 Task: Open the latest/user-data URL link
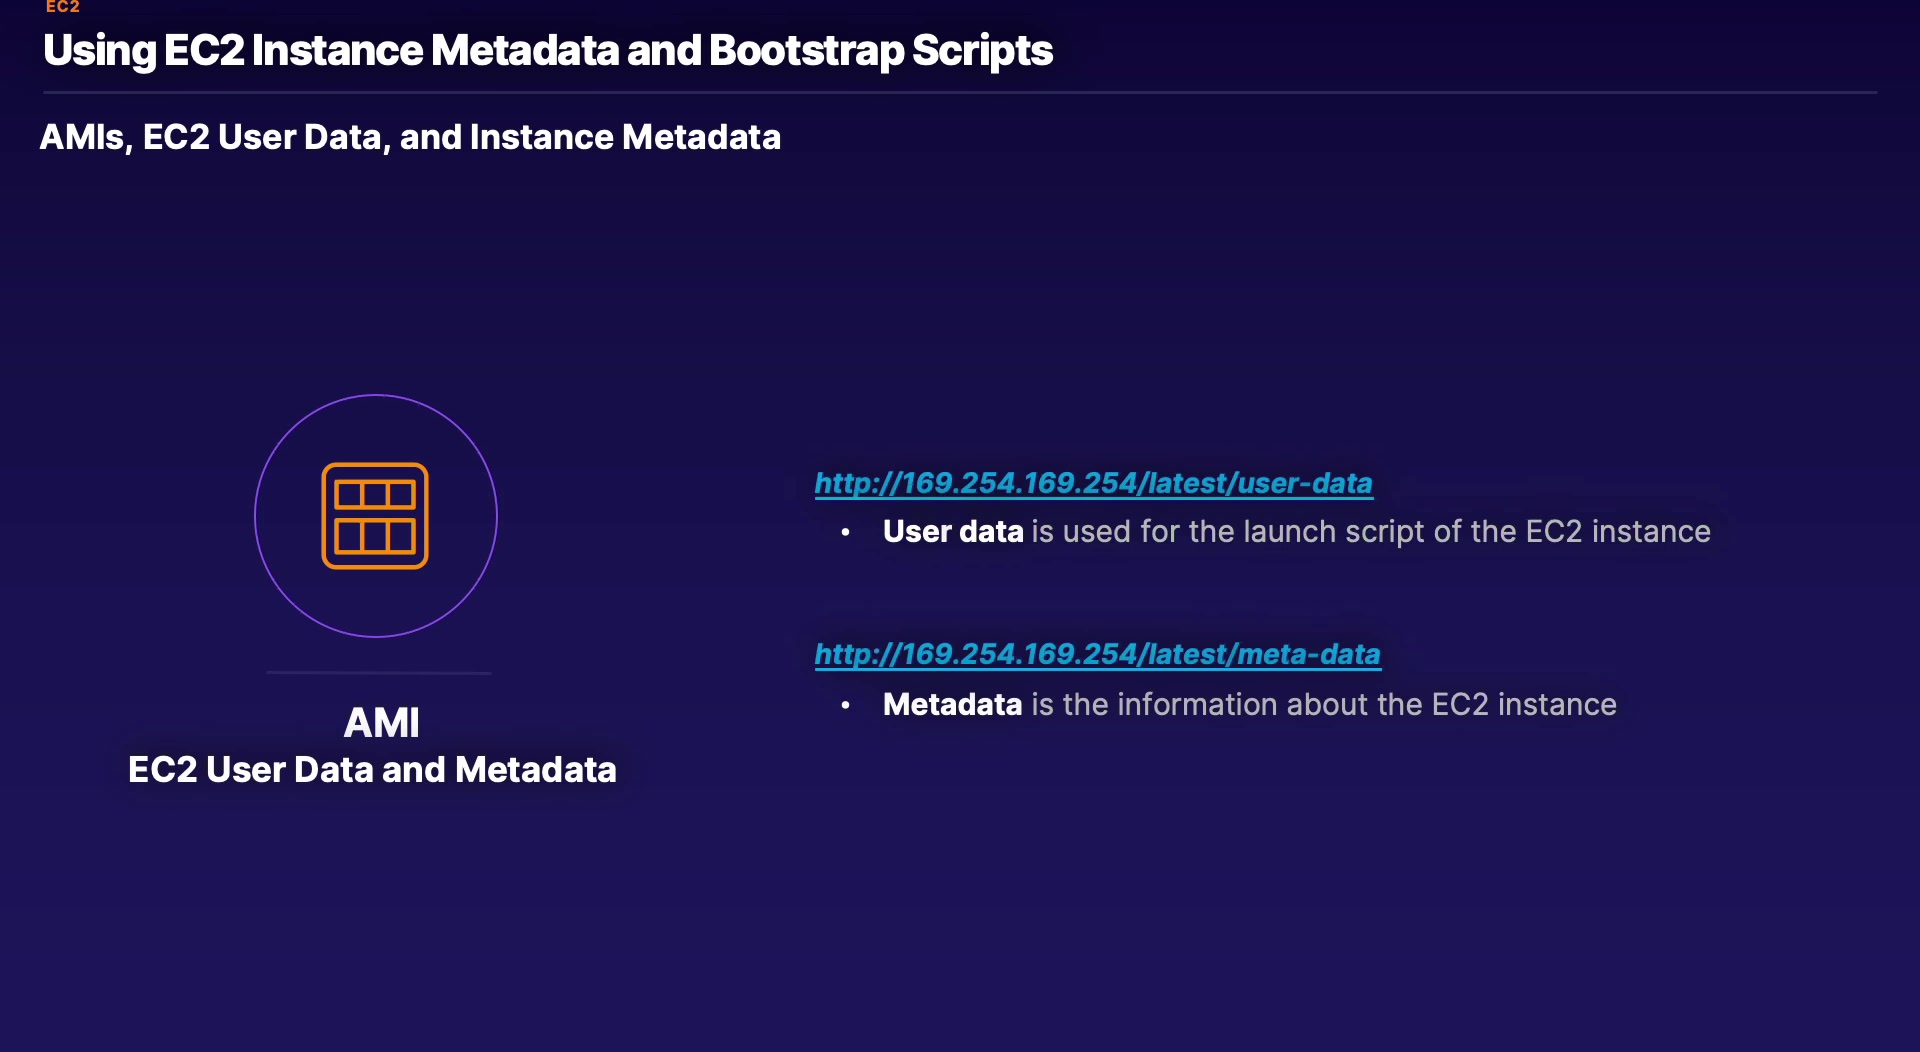[1093, 483]
